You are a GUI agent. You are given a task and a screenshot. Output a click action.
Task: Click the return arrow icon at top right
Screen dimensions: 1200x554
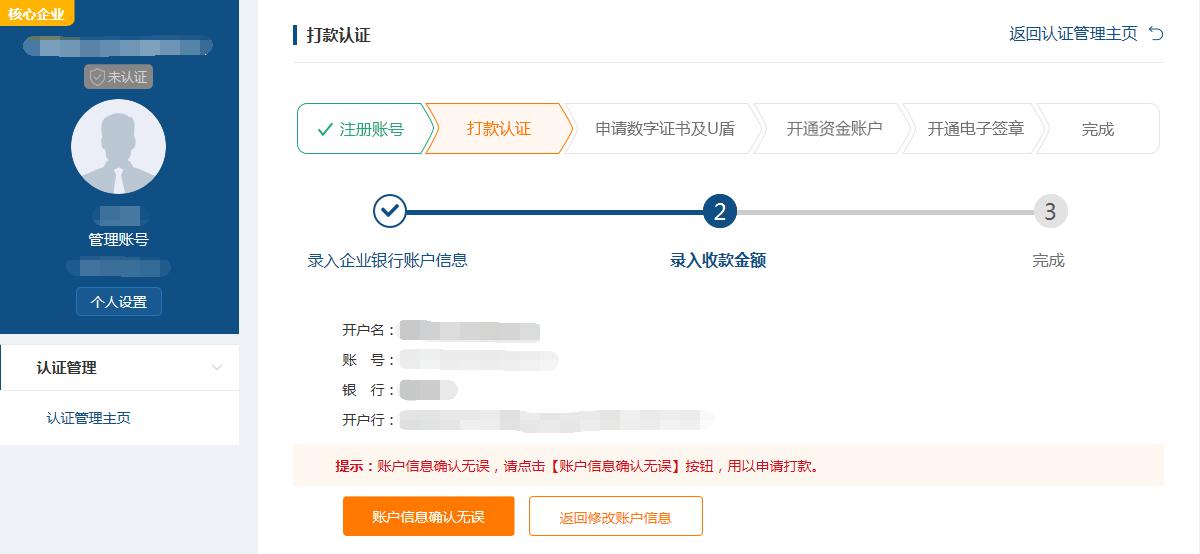[x=1156, y=34]
